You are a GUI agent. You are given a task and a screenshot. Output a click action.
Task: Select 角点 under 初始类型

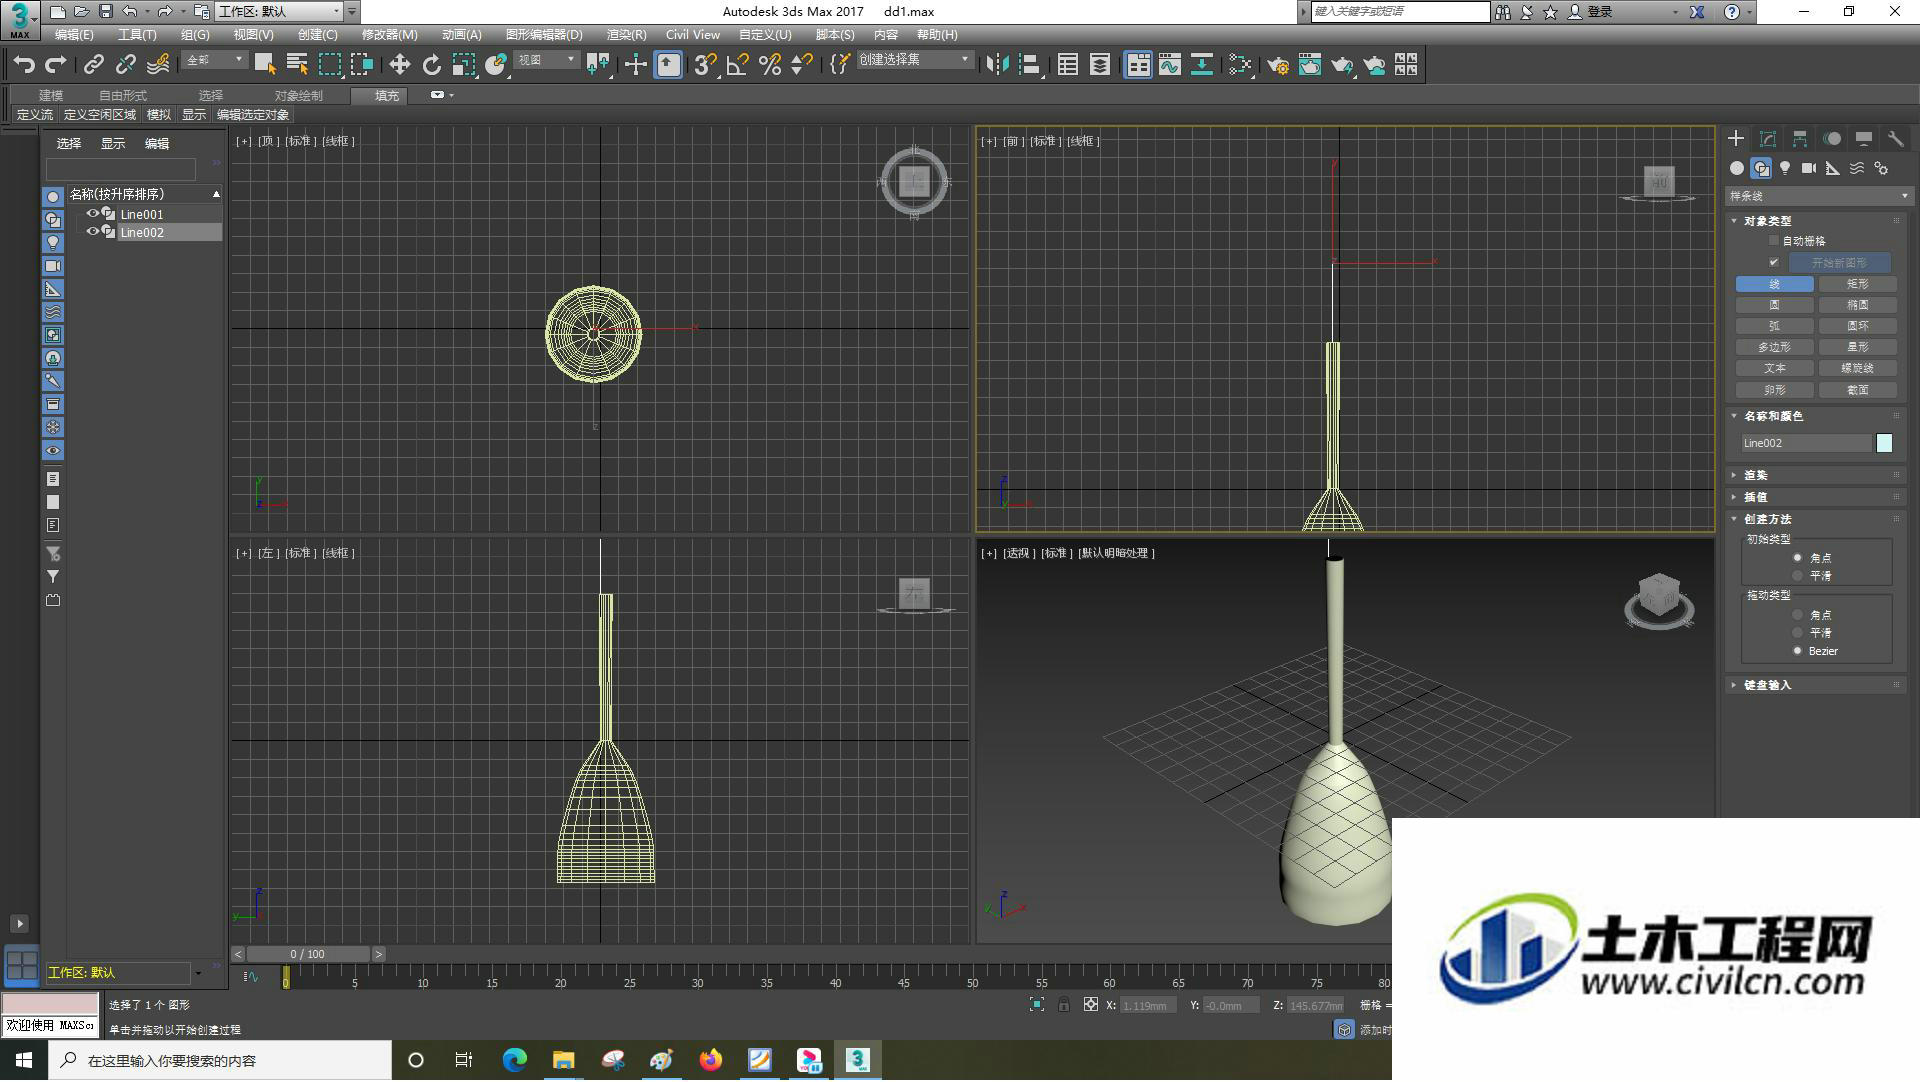pos(1797,558)
